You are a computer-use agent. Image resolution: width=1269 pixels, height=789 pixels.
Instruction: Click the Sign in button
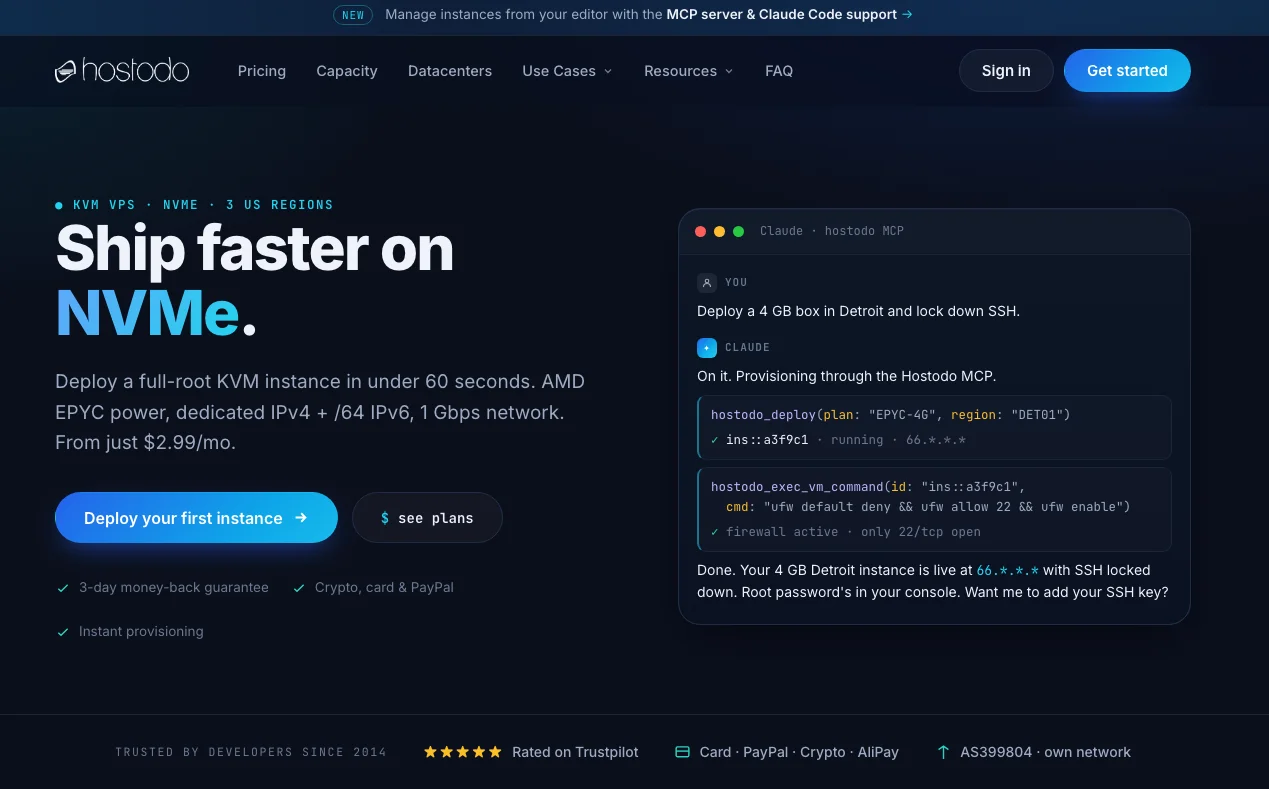(1006, 71)
